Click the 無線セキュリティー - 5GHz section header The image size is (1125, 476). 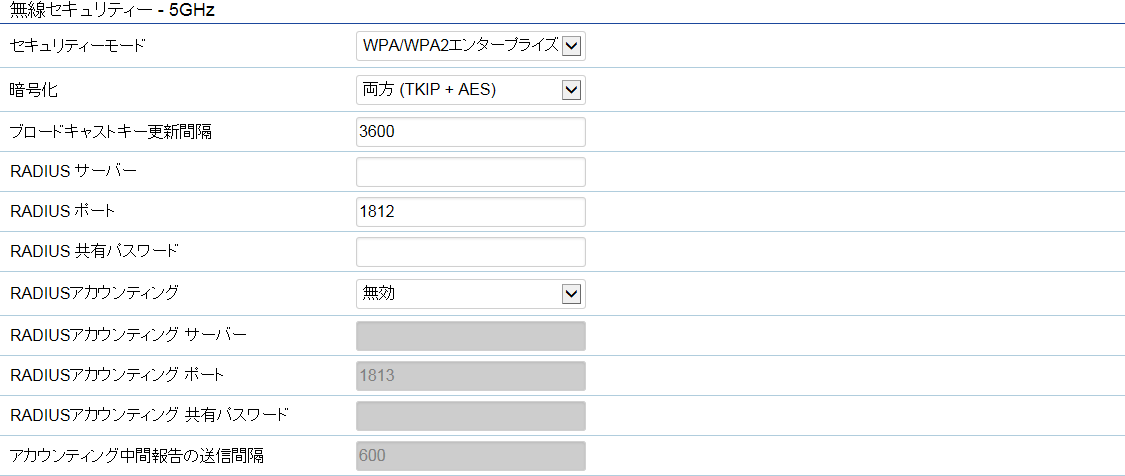pos(113,10)
